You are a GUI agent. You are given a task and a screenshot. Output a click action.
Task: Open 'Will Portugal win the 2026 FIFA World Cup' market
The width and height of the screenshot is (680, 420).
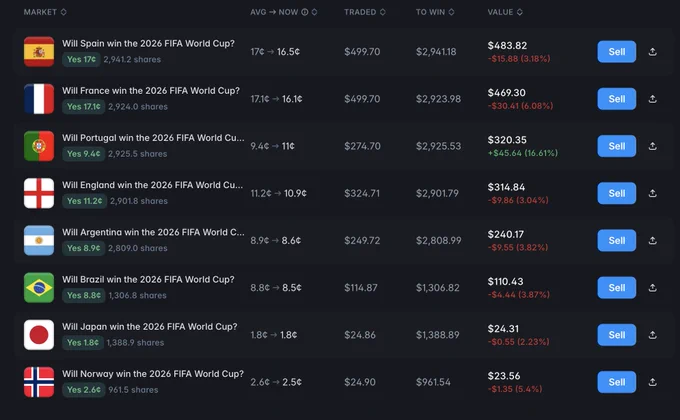(153, 138)
